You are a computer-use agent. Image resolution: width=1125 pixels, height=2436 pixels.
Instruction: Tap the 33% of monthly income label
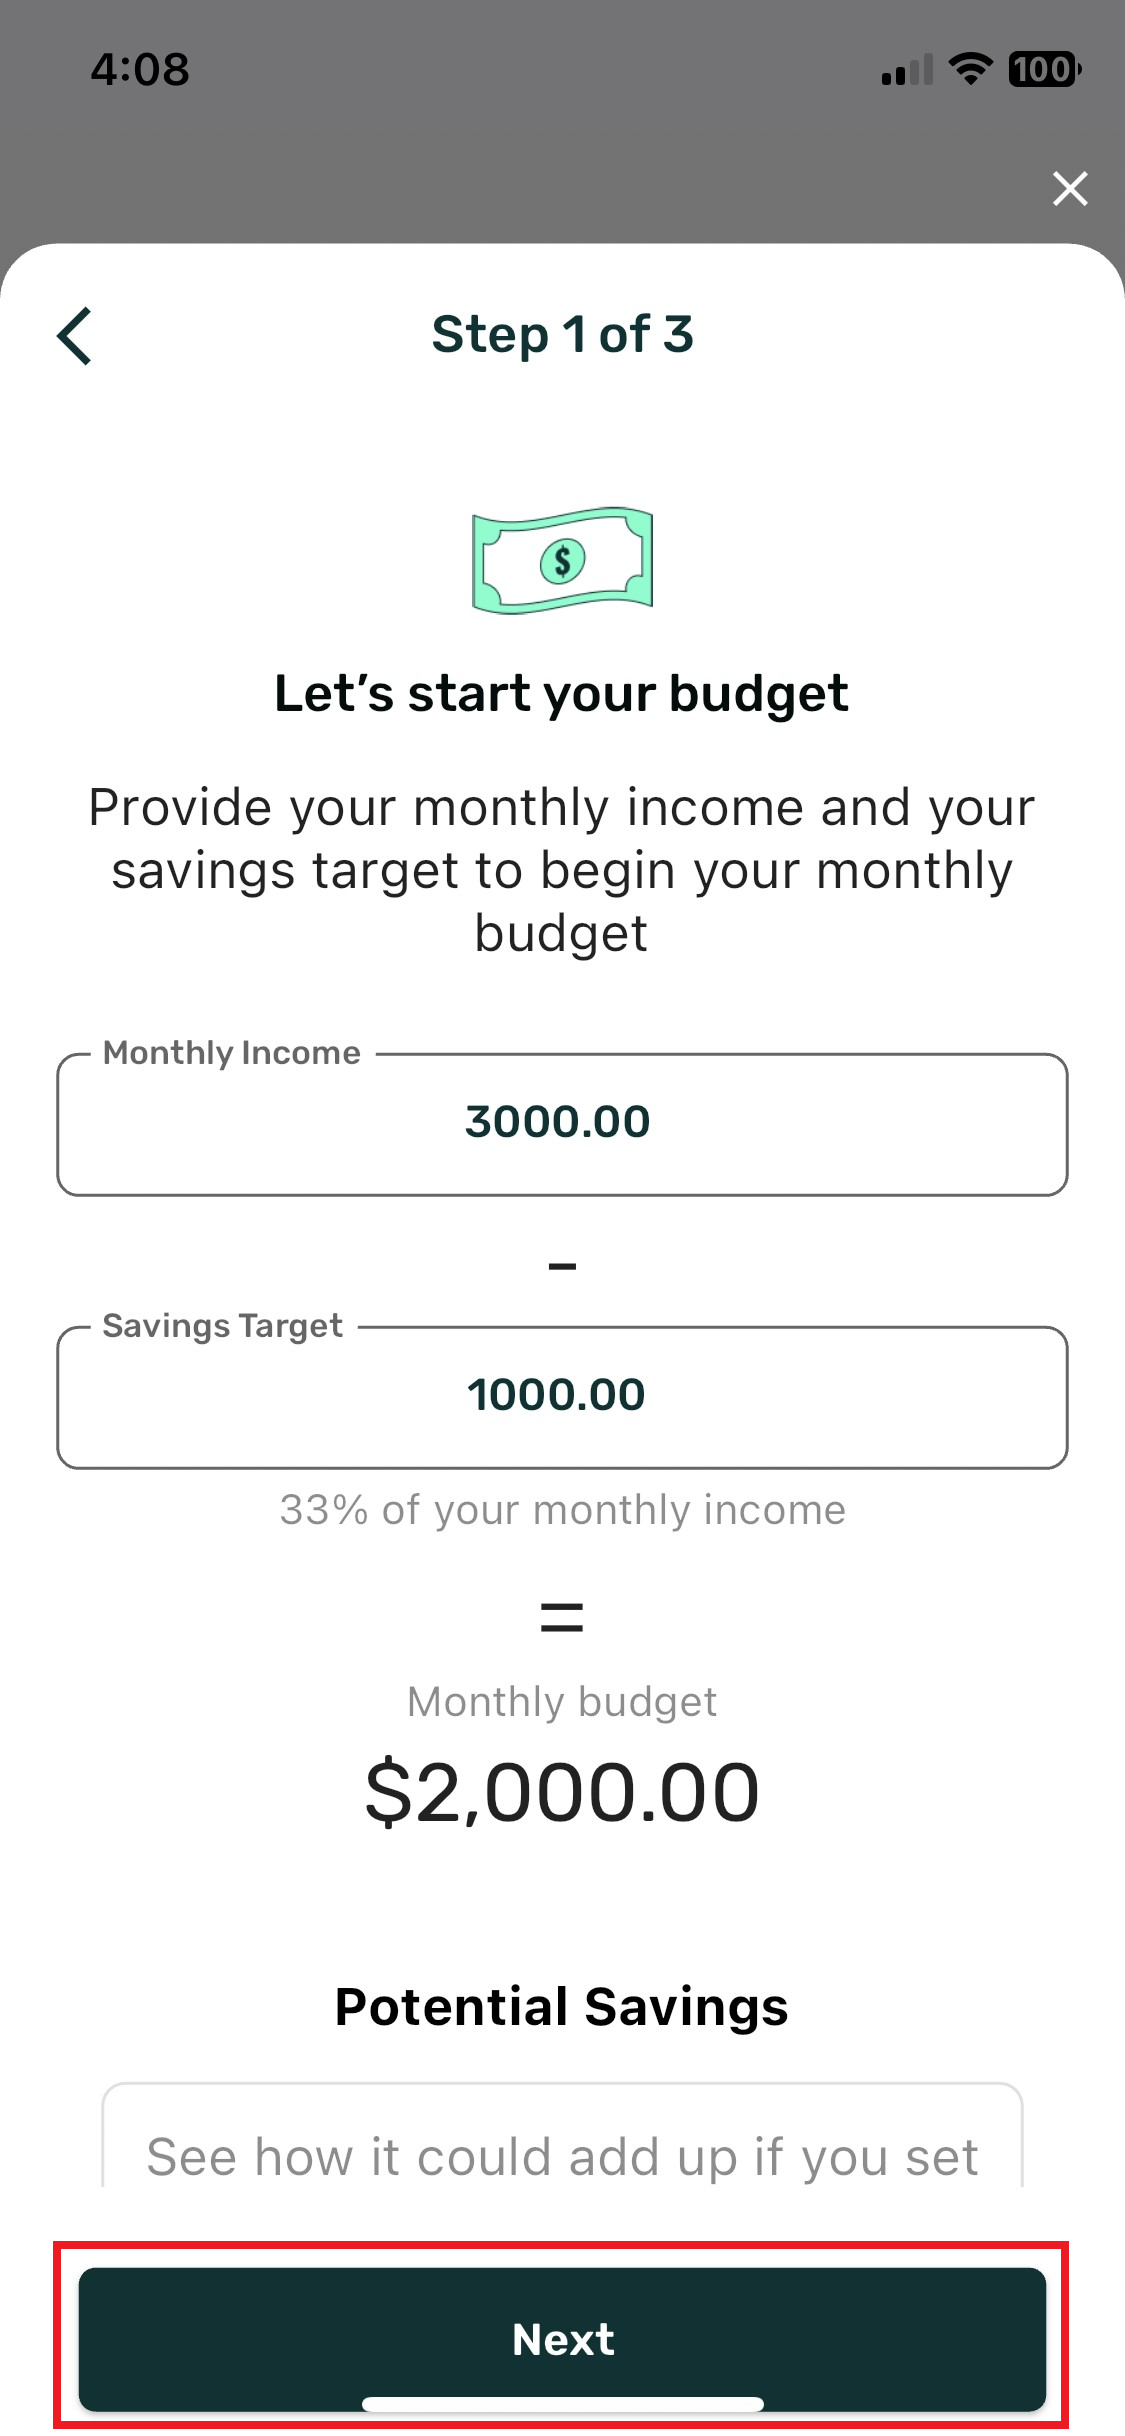tap(562, 1510)
